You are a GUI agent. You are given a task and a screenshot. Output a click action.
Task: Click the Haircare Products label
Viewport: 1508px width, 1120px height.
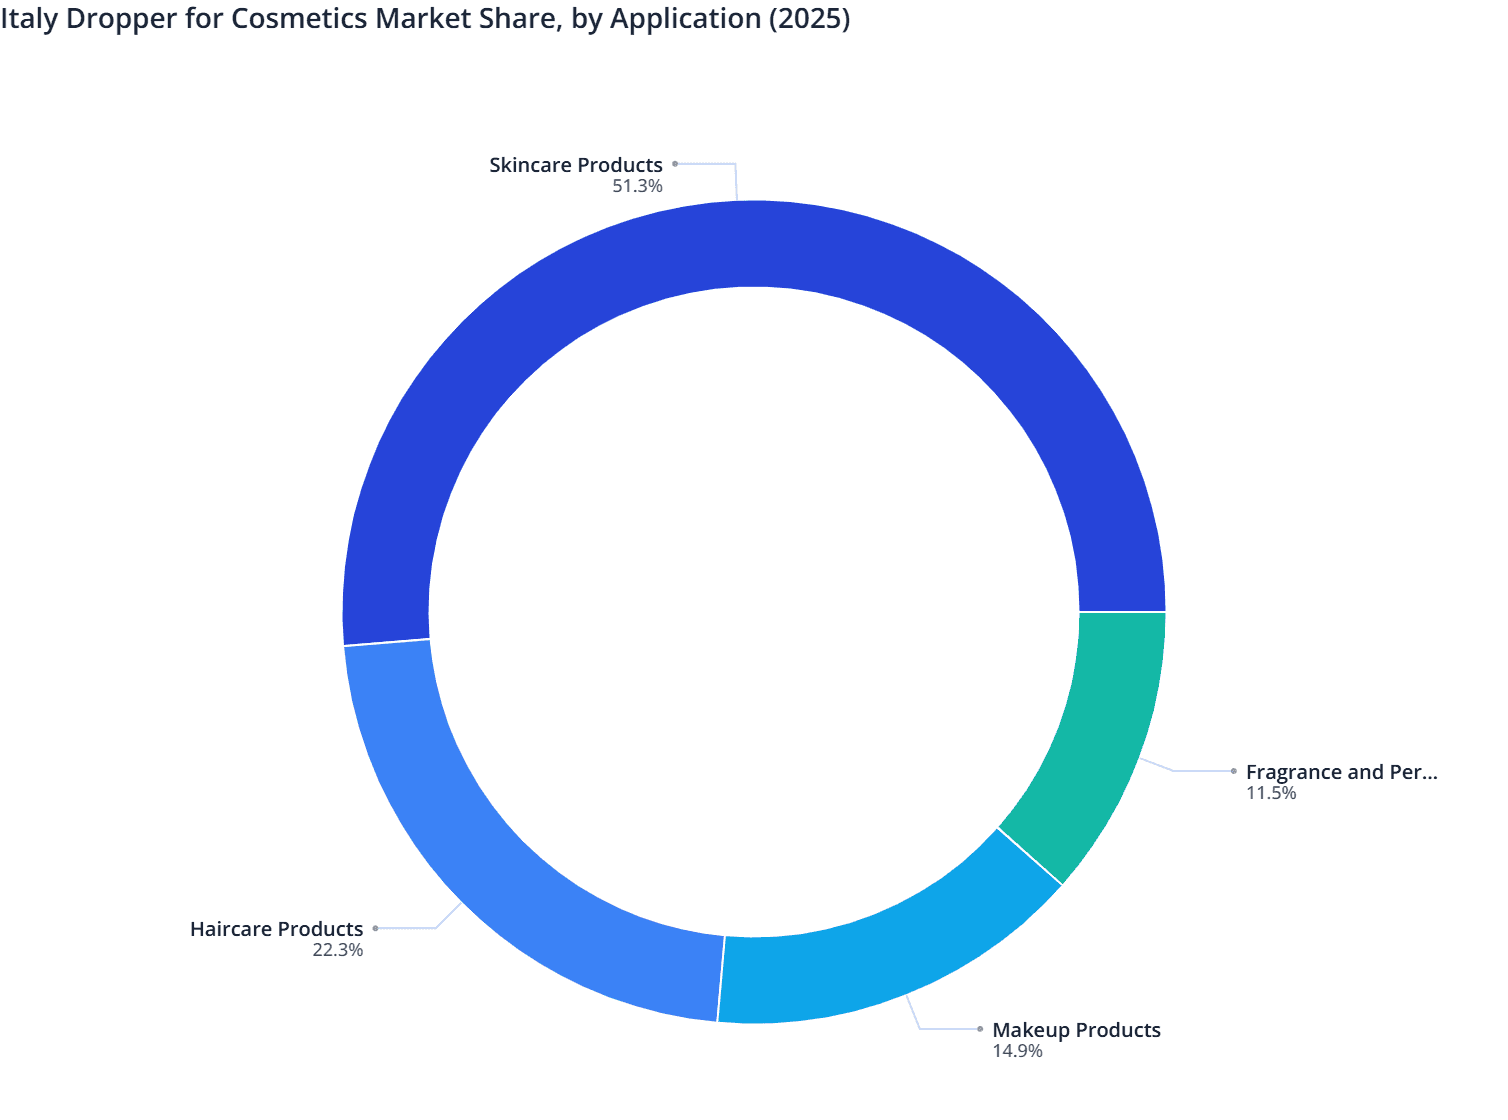click(x=275, y=929)
